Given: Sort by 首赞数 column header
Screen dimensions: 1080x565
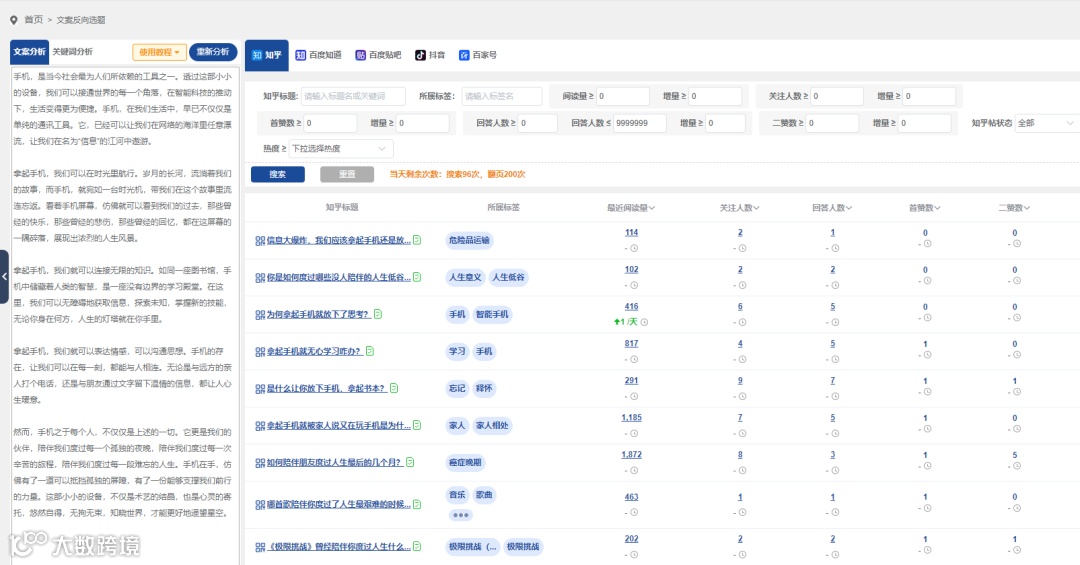Looking at the screenshot, I should pos(924,207).
